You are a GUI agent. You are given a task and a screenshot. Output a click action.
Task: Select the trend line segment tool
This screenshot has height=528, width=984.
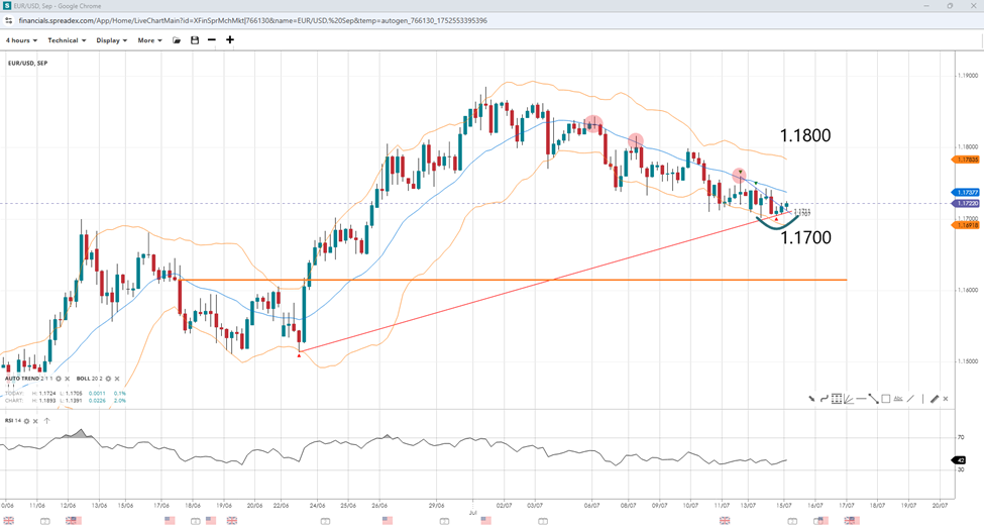pos(873,399)
